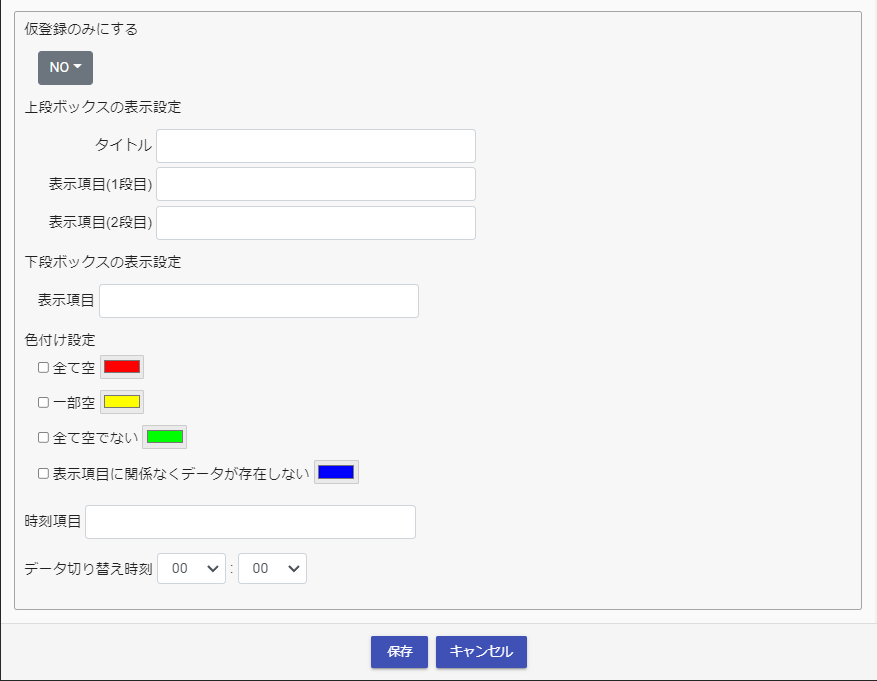Open the yellow color picker swatch

[x=122, y=402]
